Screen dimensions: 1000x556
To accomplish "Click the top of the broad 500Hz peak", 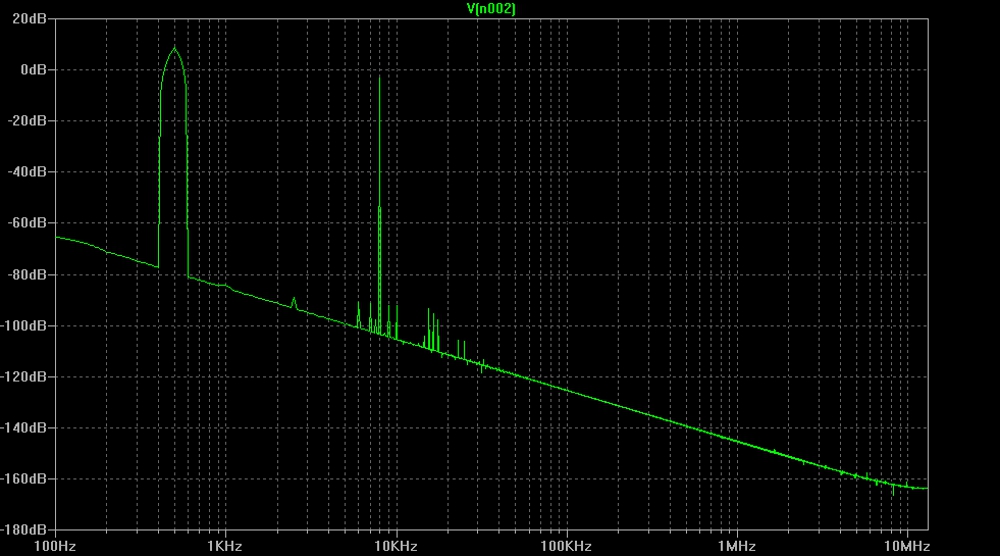I will (x=174, y=49).
